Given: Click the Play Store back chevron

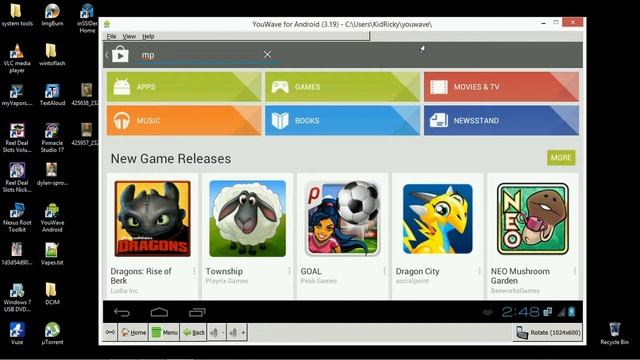Looking at the screenshot, I should 107,55.
